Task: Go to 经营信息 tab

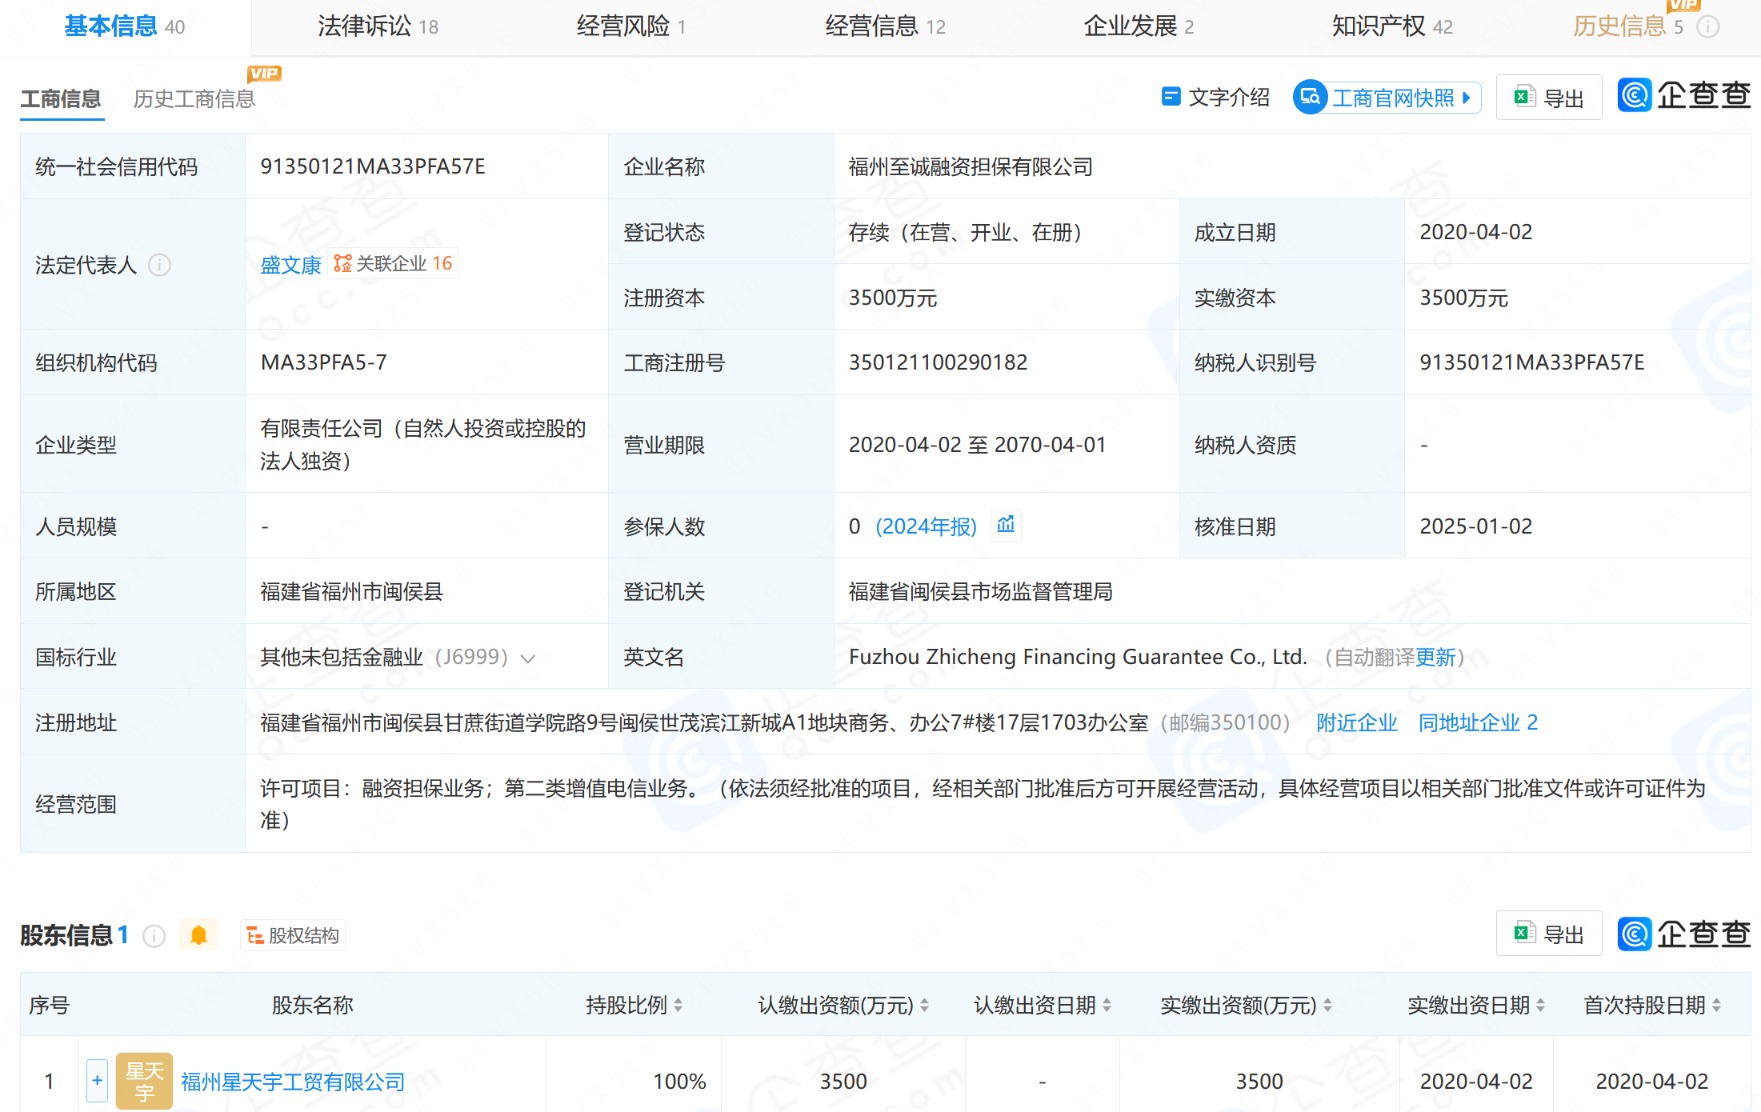Action: pos(885,26)
